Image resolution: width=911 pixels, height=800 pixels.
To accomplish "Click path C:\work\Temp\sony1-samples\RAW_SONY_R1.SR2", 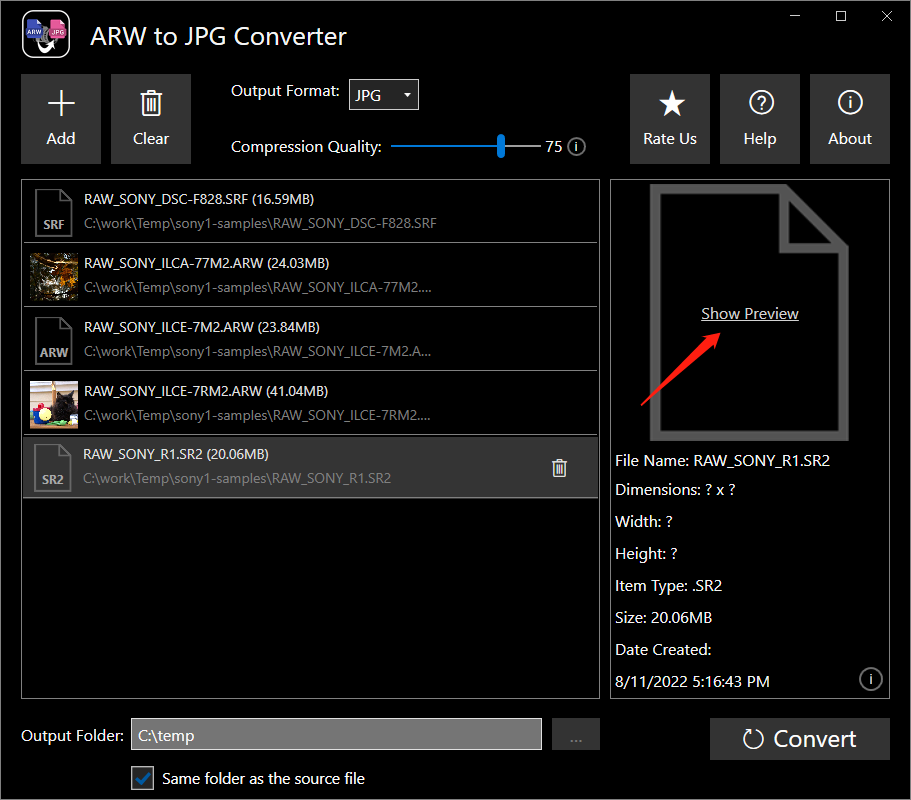I will click(x=237, y=479).
